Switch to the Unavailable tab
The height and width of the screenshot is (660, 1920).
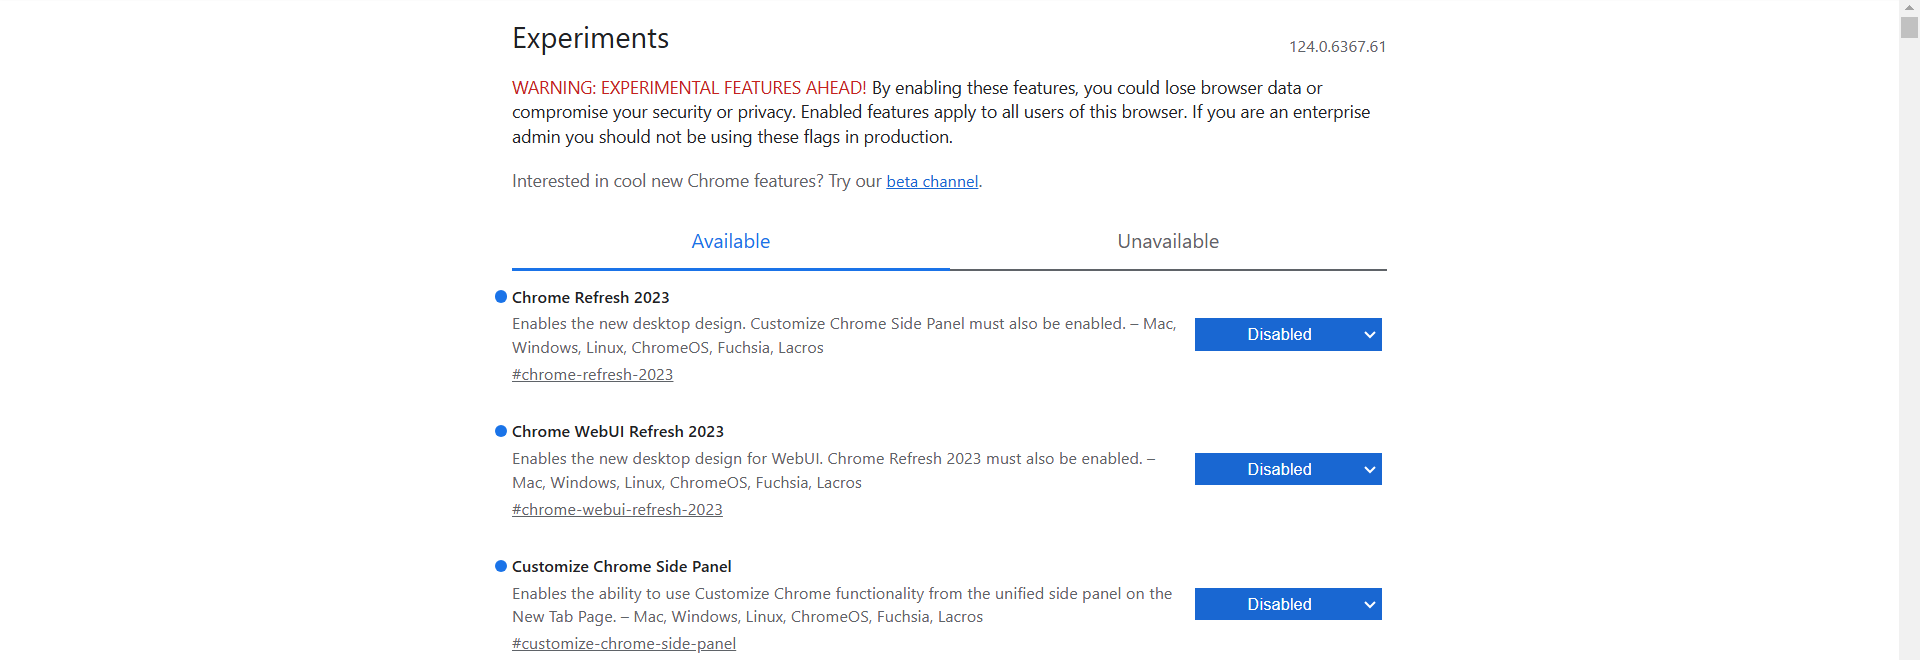(1167, 242)
